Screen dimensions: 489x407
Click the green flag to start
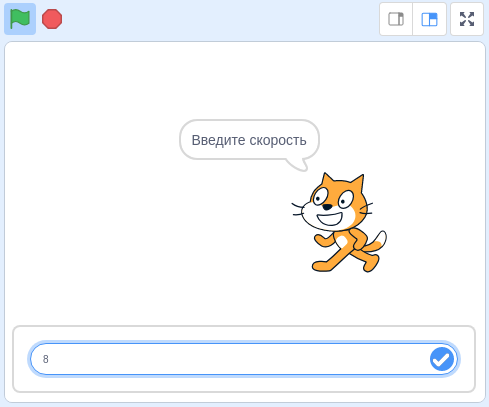[x=20, y=19]
